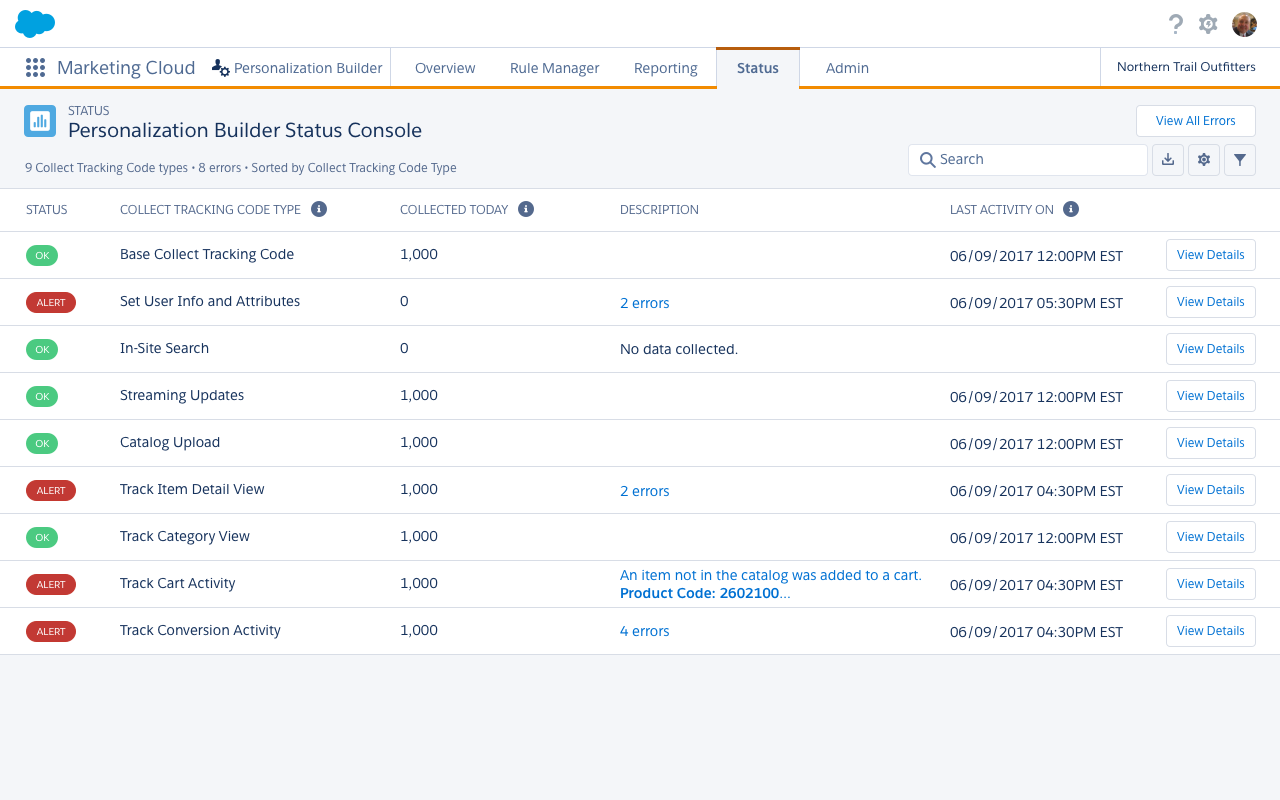Sort by Last Activity On header text
The width and height of the screenshot is (1280, 800).
pyautogui.click(x=1002, y=210)
